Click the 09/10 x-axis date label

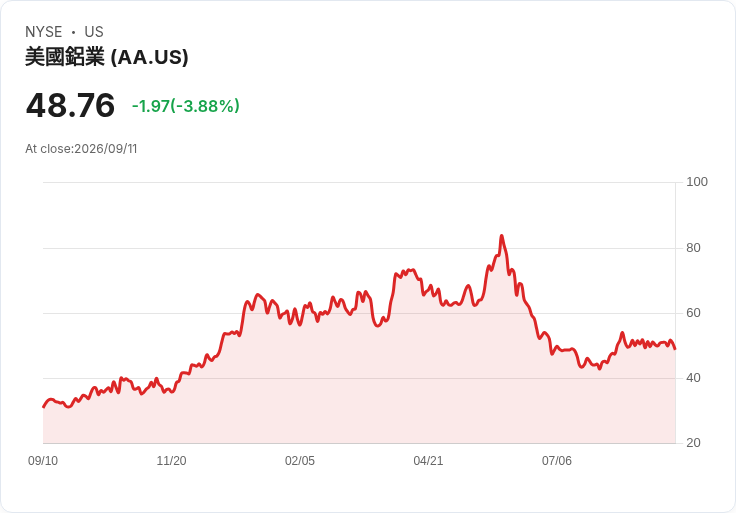point(43,461)
